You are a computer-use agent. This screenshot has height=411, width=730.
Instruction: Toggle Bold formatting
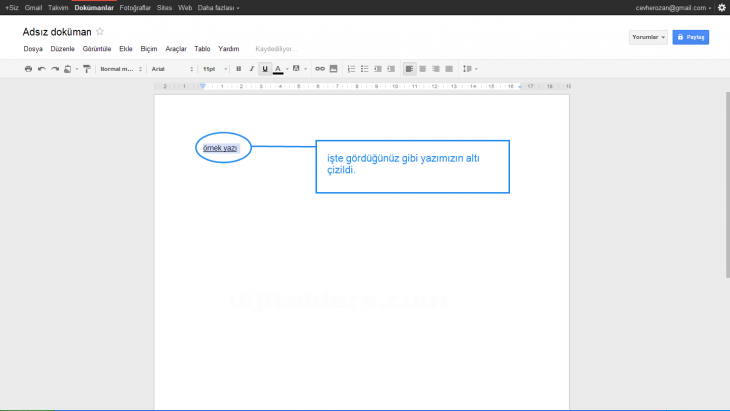238,69
